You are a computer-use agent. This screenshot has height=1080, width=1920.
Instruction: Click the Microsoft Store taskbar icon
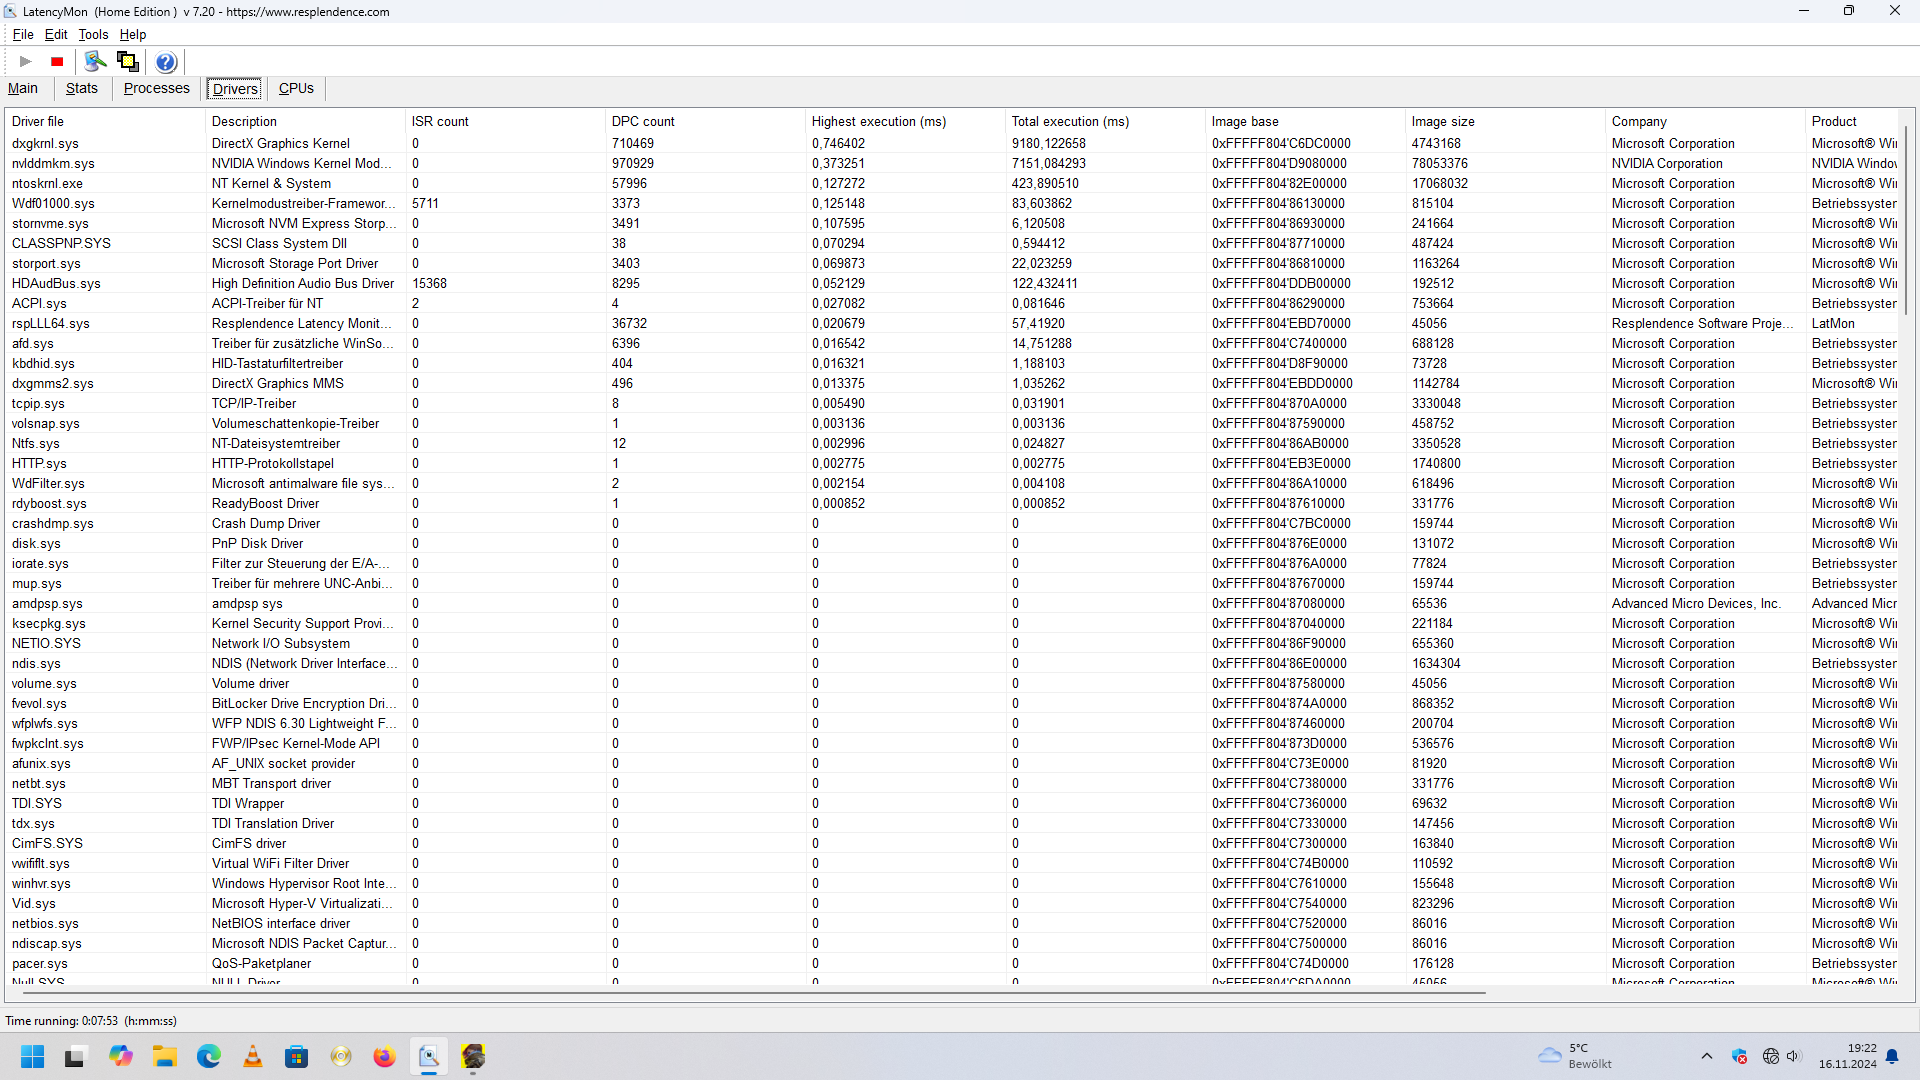[297, 1057]
